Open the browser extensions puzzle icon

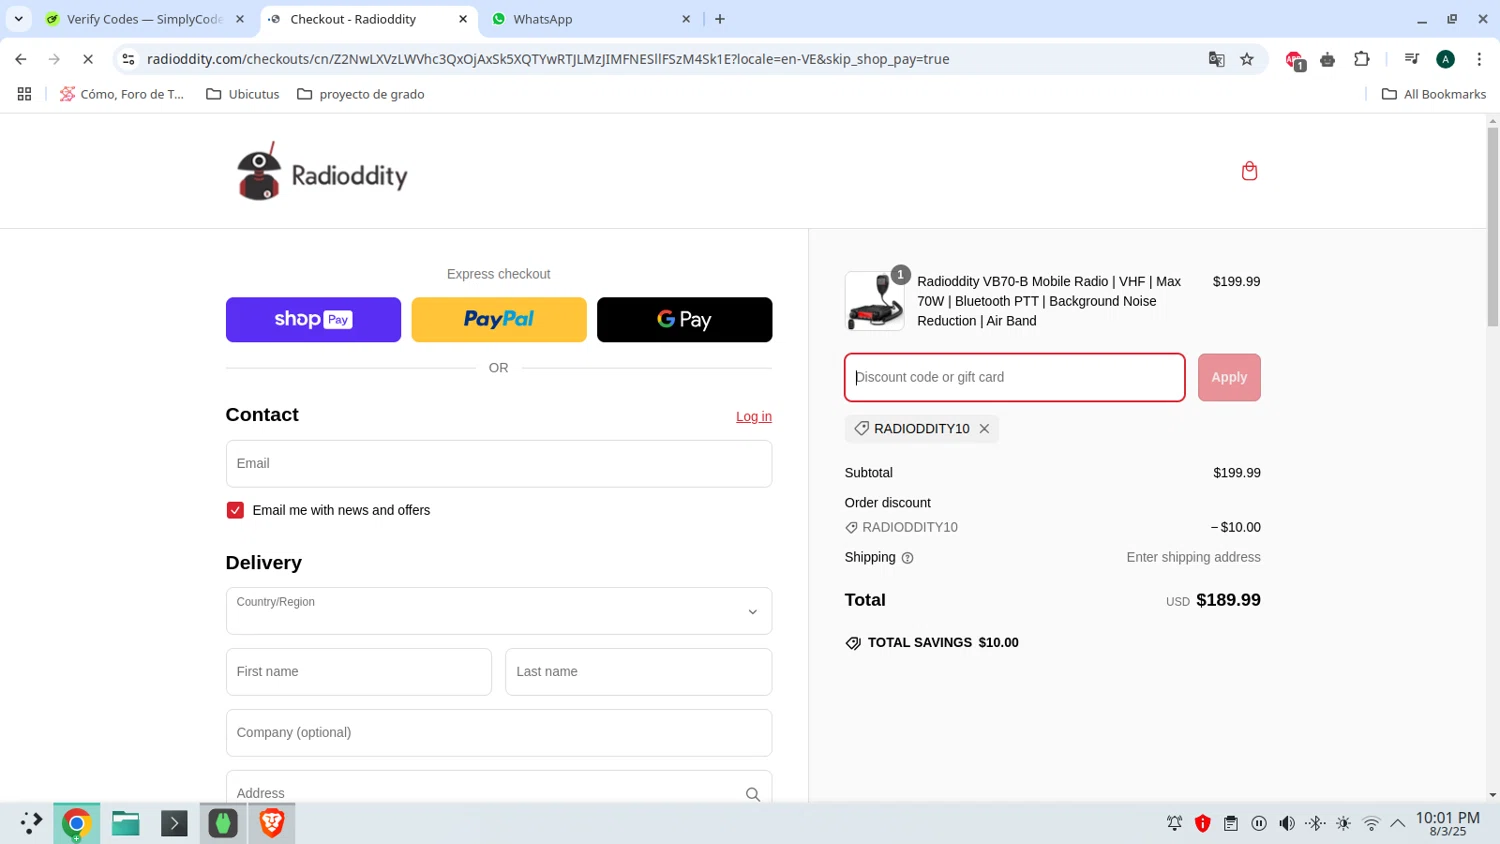1362,59
